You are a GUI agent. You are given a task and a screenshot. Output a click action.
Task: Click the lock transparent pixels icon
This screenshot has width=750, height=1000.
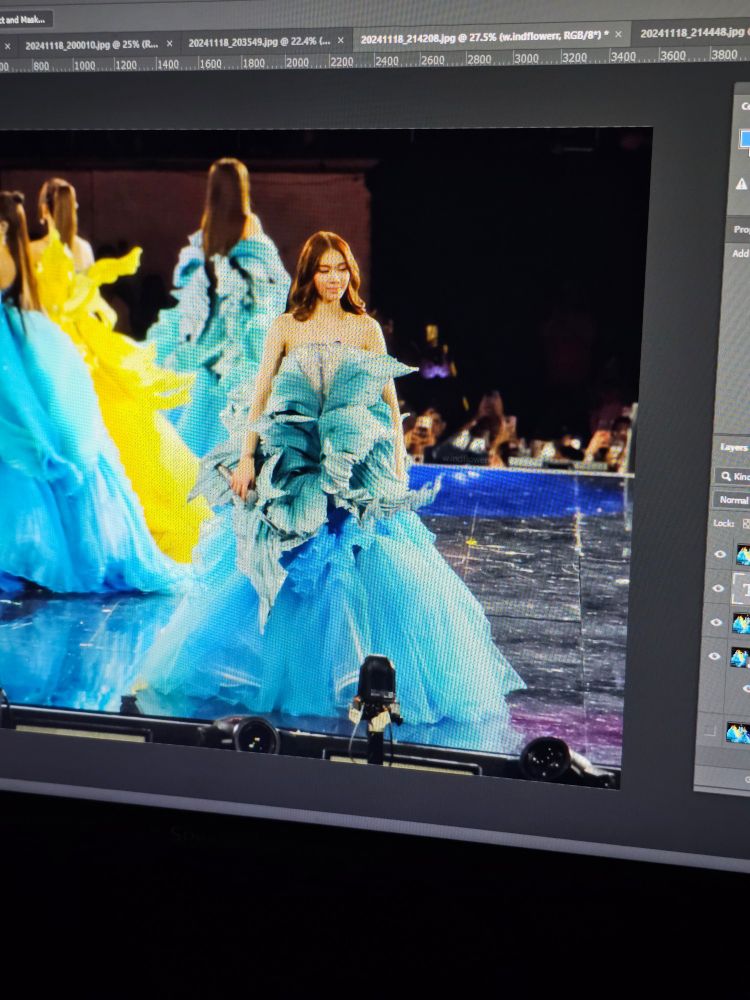(746, 523)
